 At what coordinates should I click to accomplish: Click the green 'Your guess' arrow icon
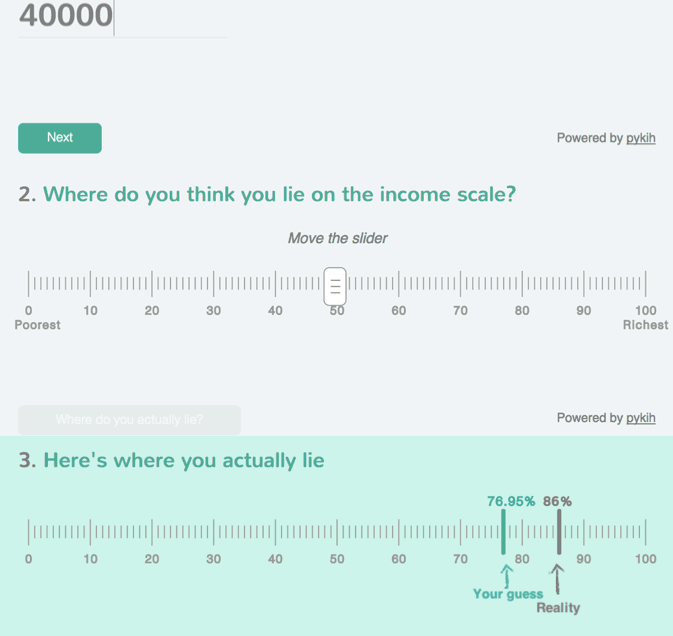[x=507, y=576]
